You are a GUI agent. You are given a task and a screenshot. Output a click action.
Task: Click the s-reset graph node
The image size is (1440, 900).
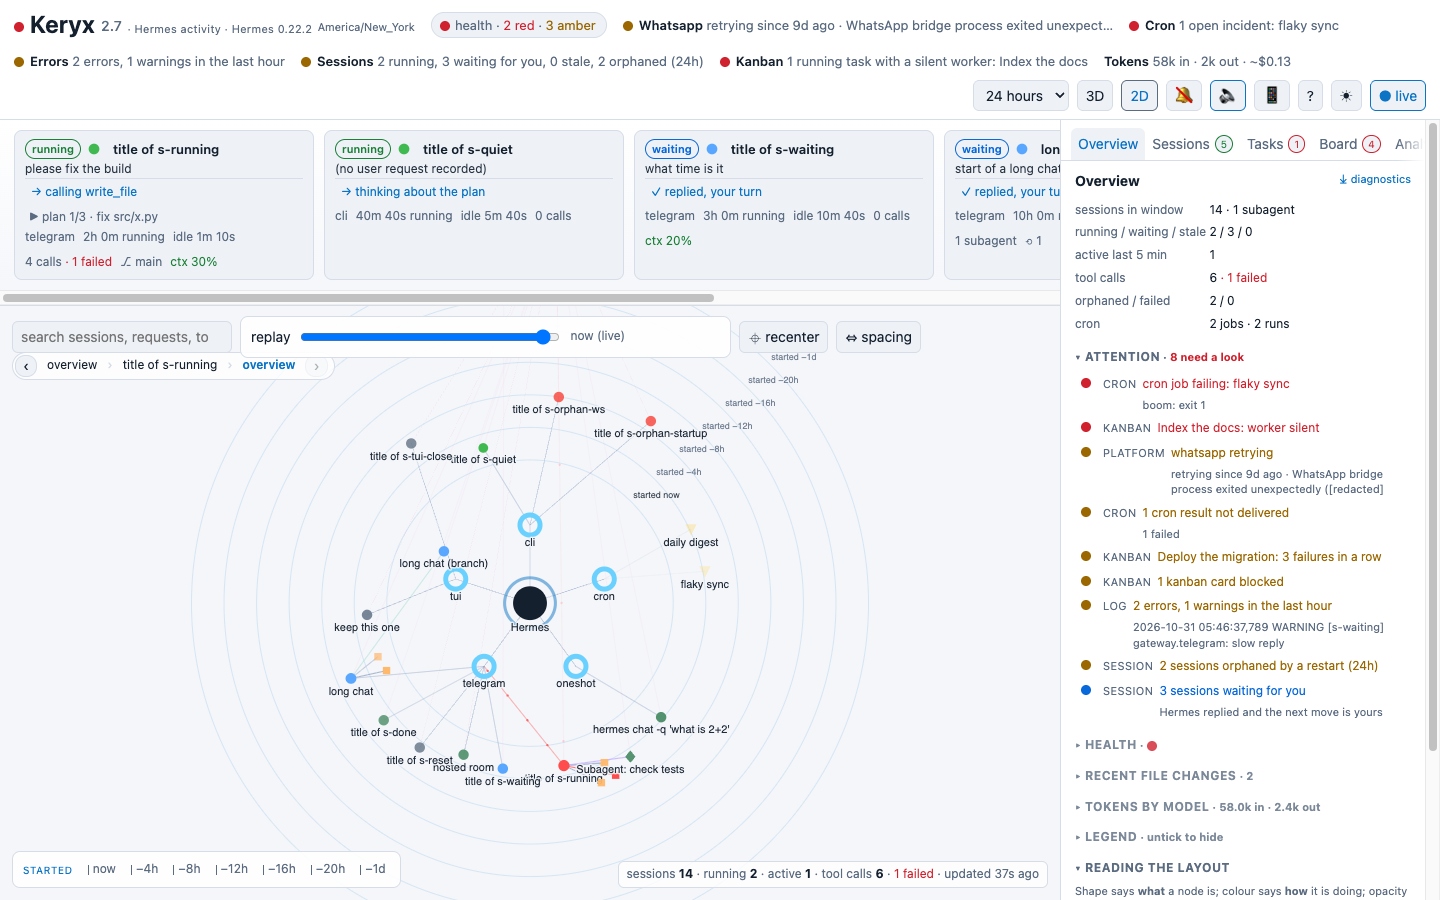click(x=420, y=747)
